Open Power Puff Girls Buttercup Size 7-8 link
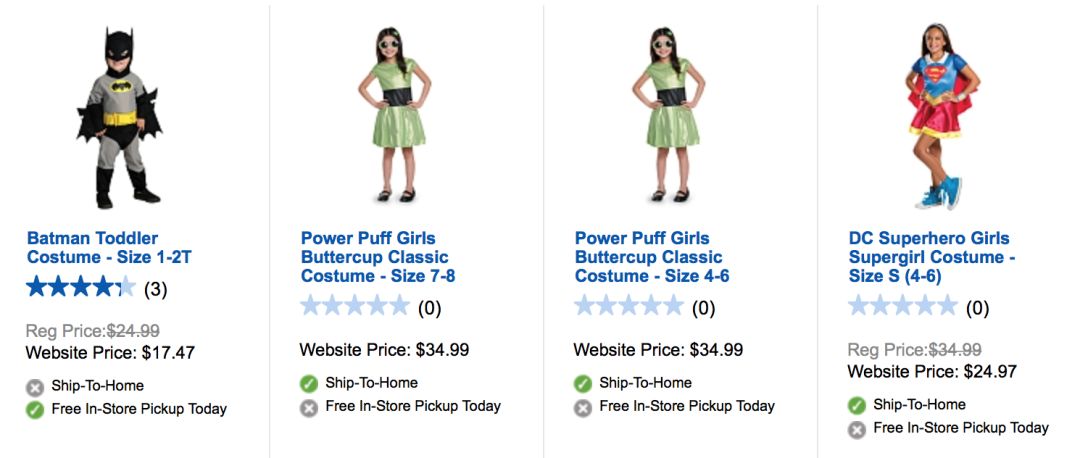 click(x=378, y=257)
